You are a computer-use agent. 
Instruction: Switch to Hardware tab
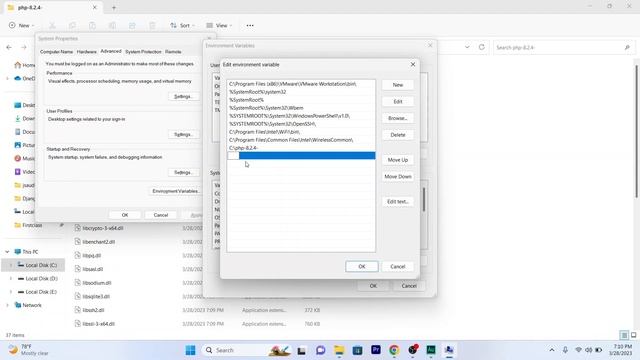tap(87, 52)
